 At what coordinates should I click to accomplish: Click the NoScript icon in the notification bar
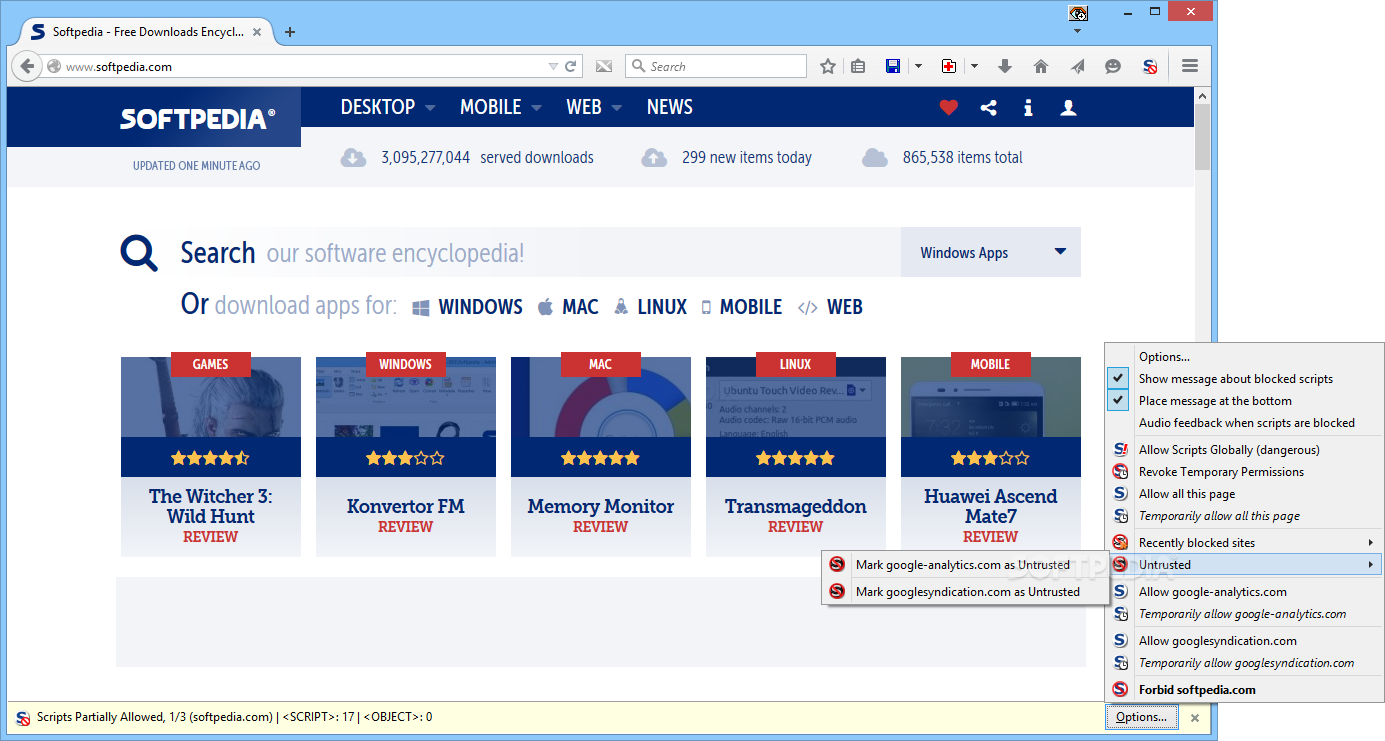click(23, 717)
